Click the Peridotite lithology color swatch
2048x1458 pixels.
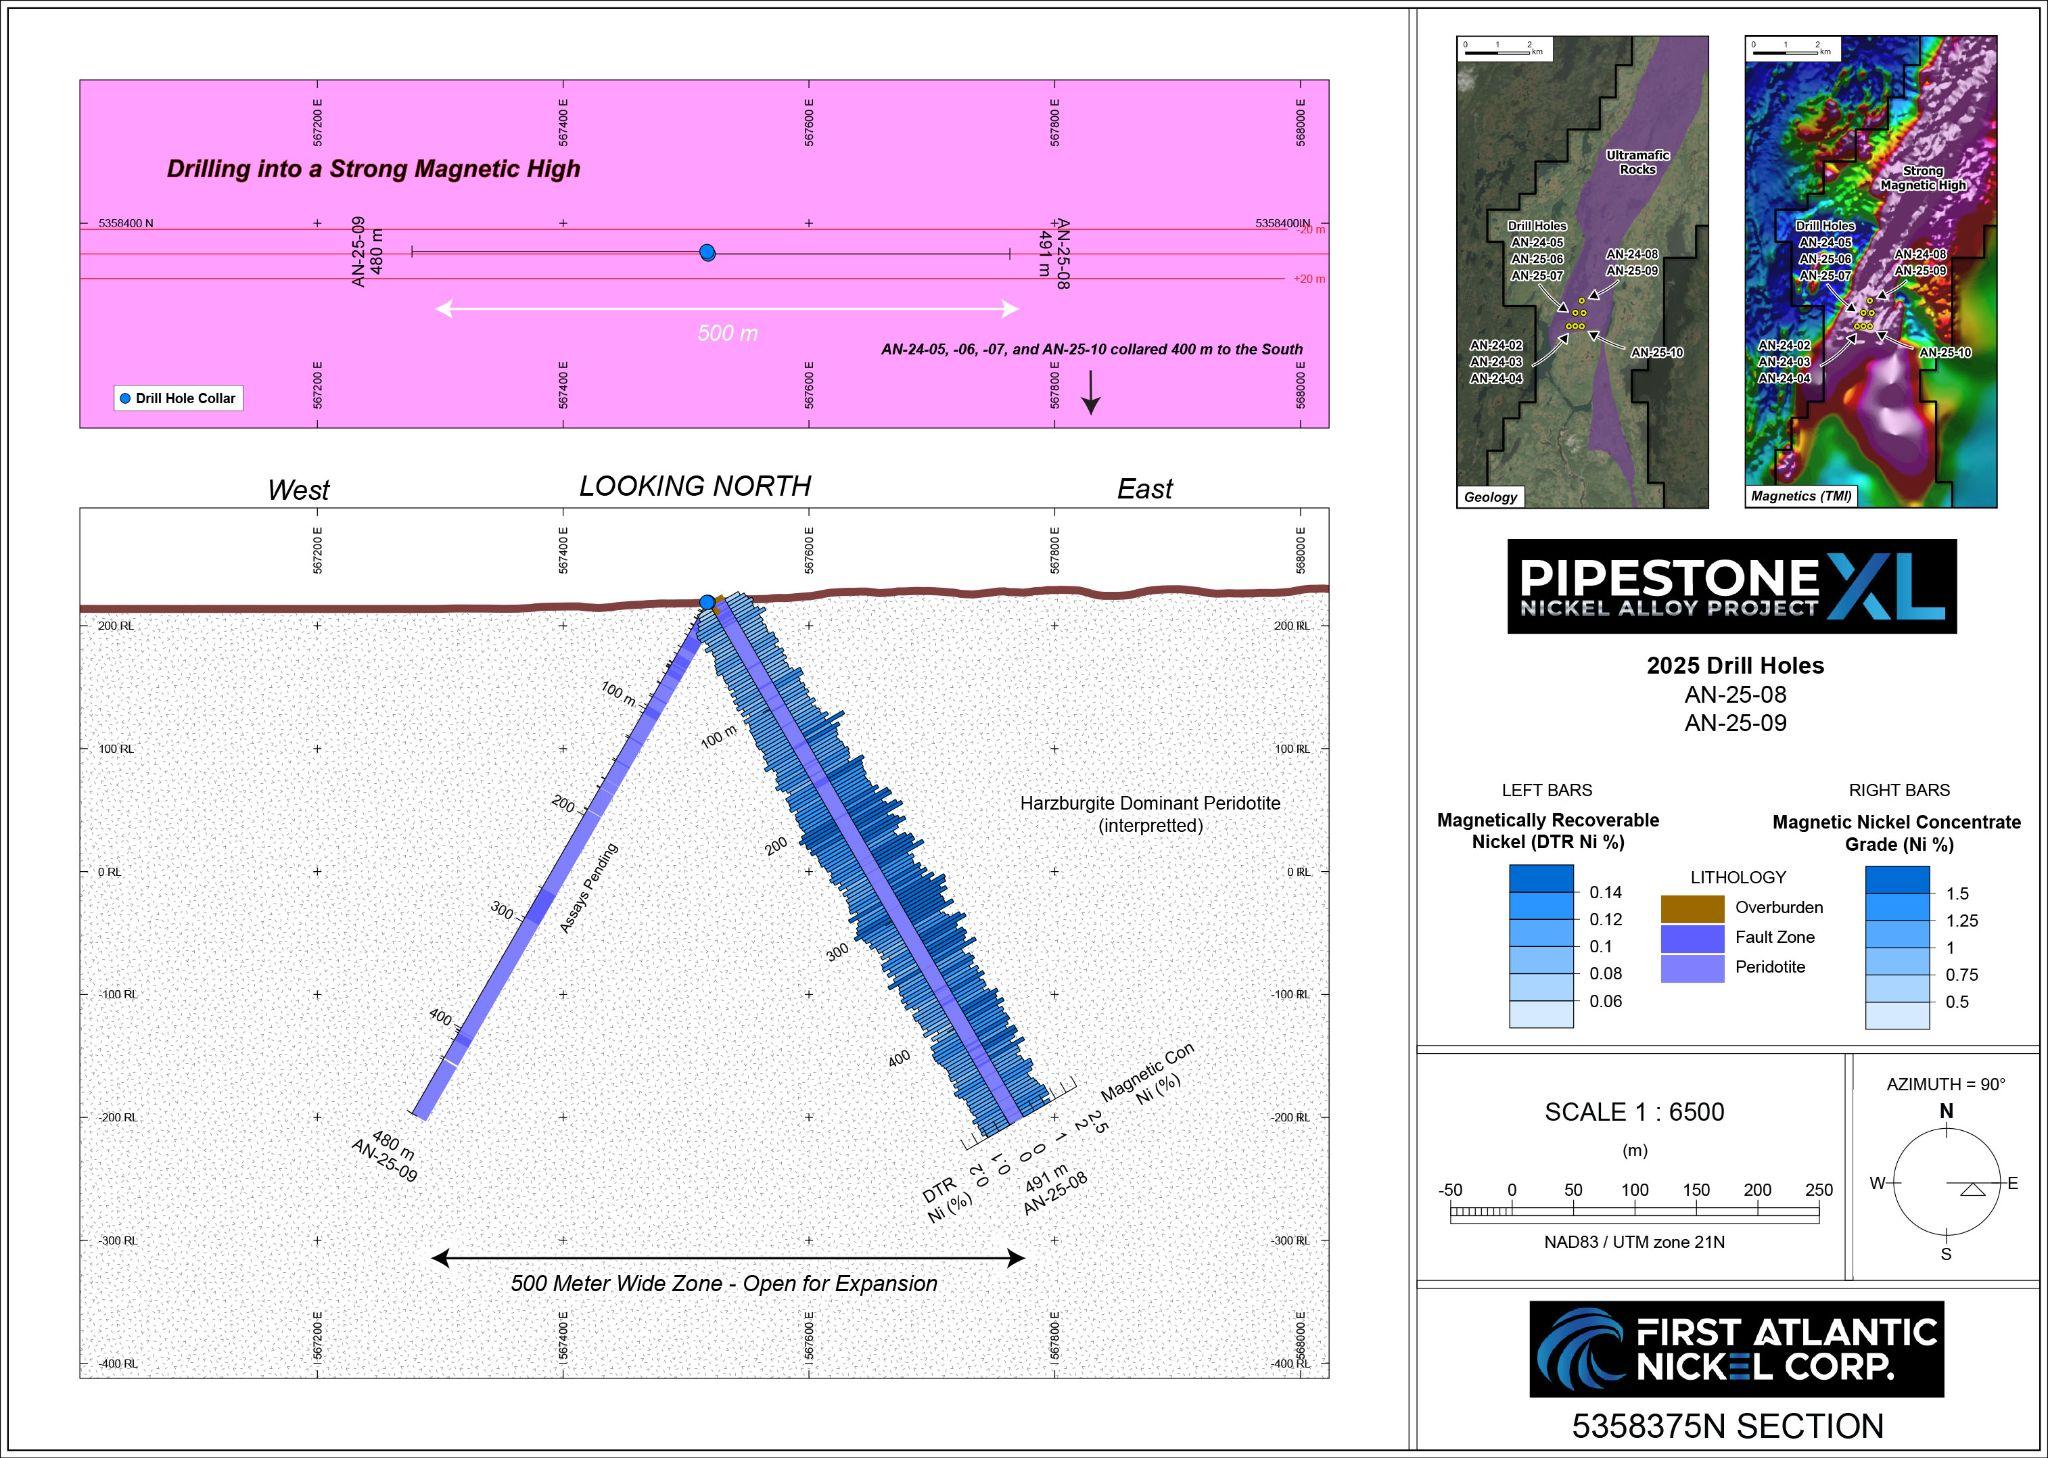click(x=1692, y=968)
